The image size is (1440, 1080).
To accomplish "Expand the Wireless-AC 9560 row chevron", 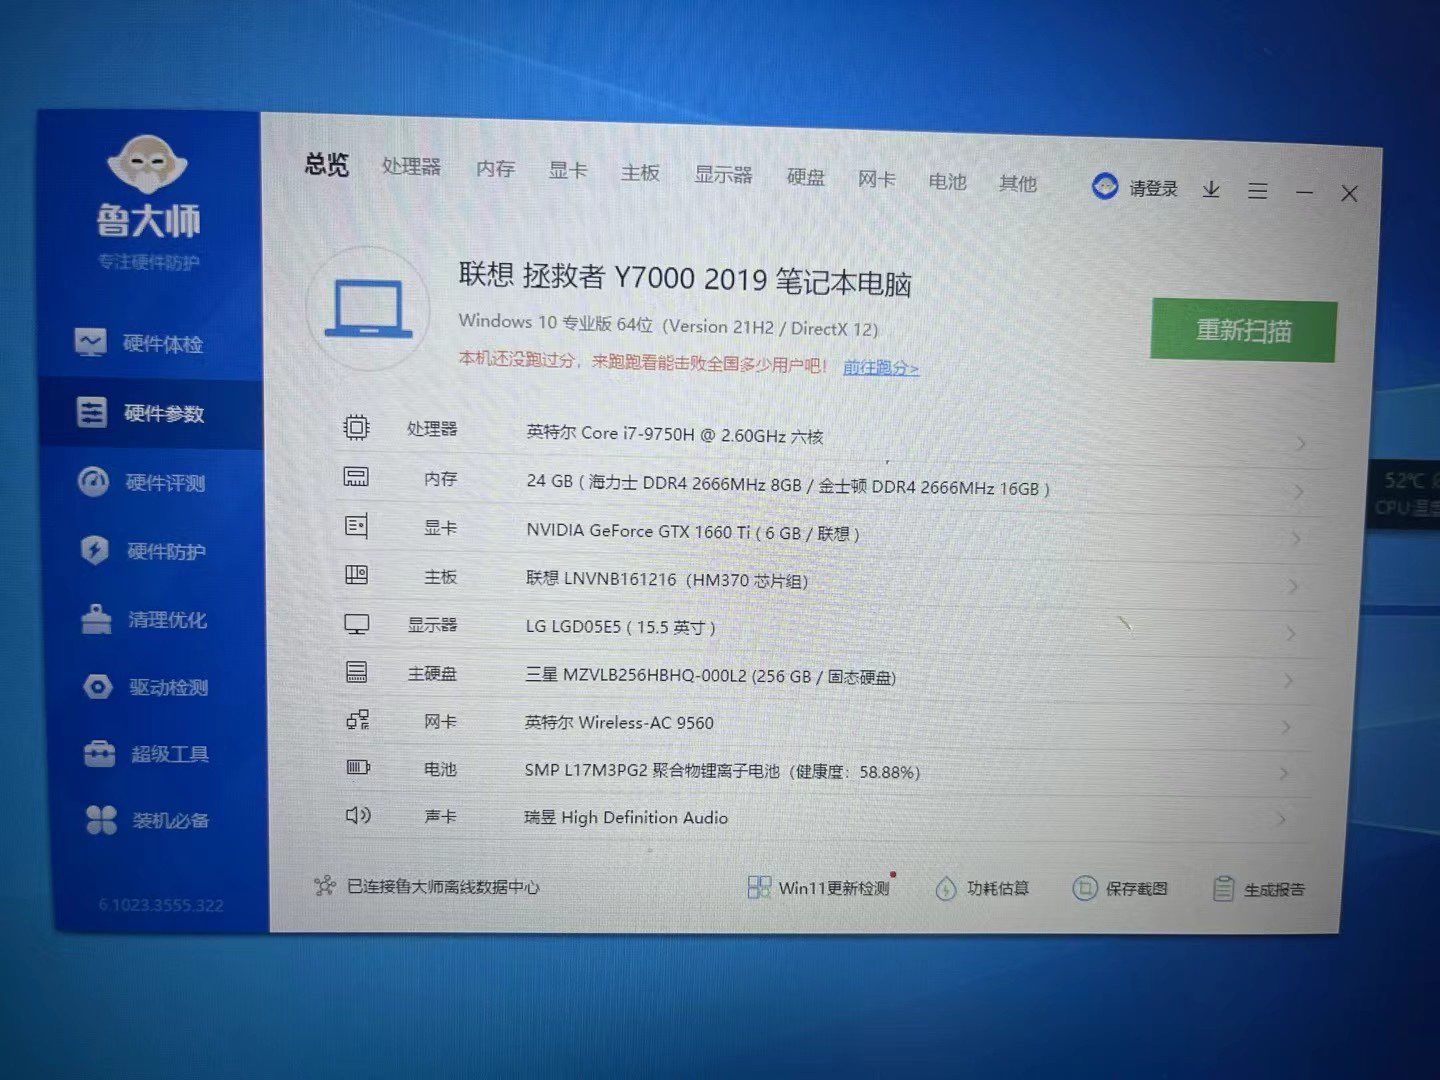I will (x=1287, y=727).
